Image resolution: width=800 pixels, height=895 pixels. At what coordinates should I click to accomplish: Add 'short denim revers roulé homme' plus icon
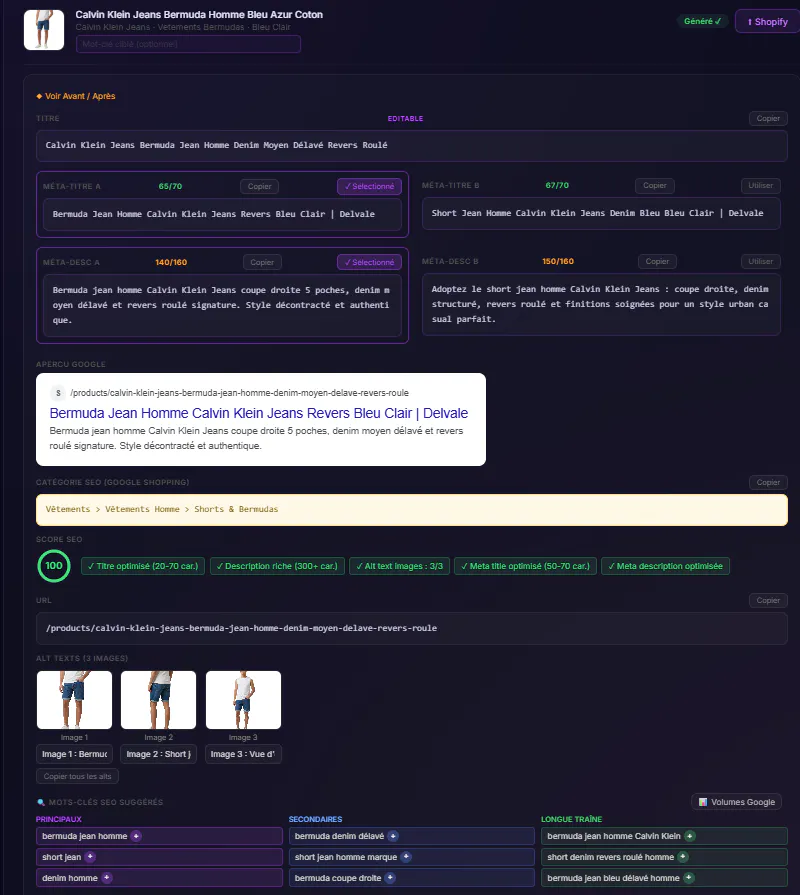(683, 857)
